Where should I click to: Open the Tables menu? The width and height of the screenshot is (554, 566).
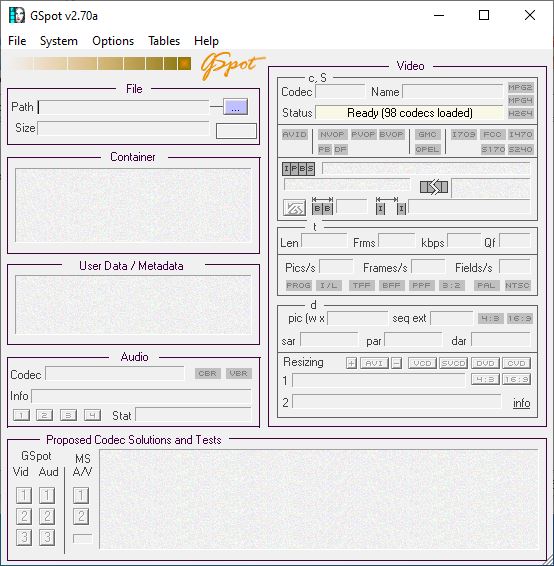point(164,41)
